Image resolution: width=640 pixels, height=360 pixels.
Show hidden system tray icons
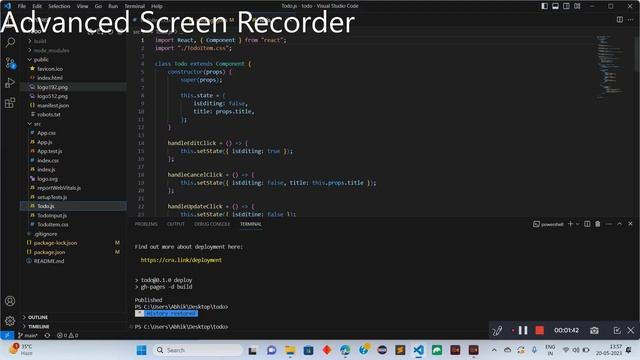tap(494, 350)
